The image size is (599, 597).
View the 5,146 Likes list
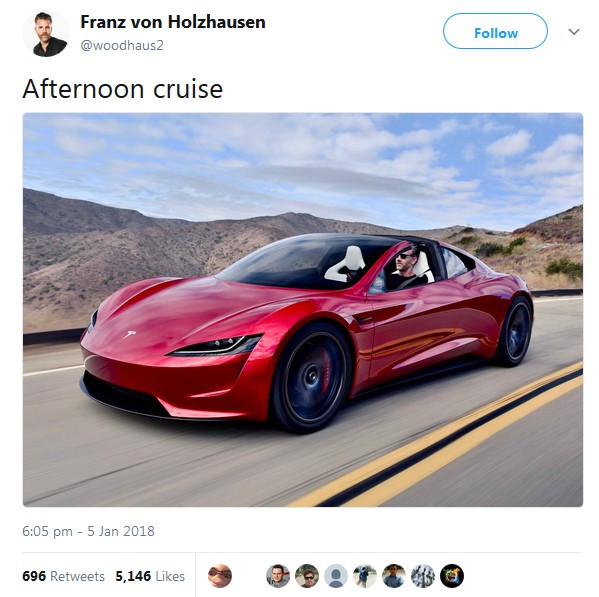[150, 576]
